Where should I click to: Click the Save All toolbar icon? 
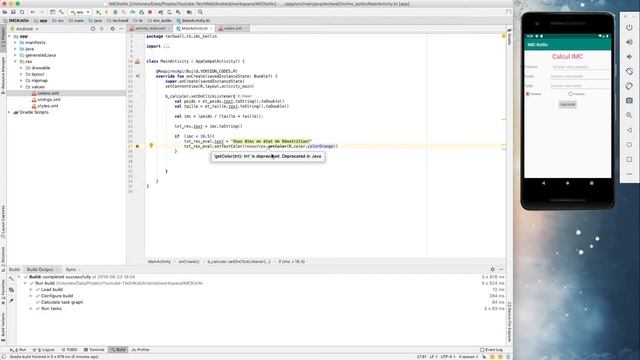[x=13, y=12]
